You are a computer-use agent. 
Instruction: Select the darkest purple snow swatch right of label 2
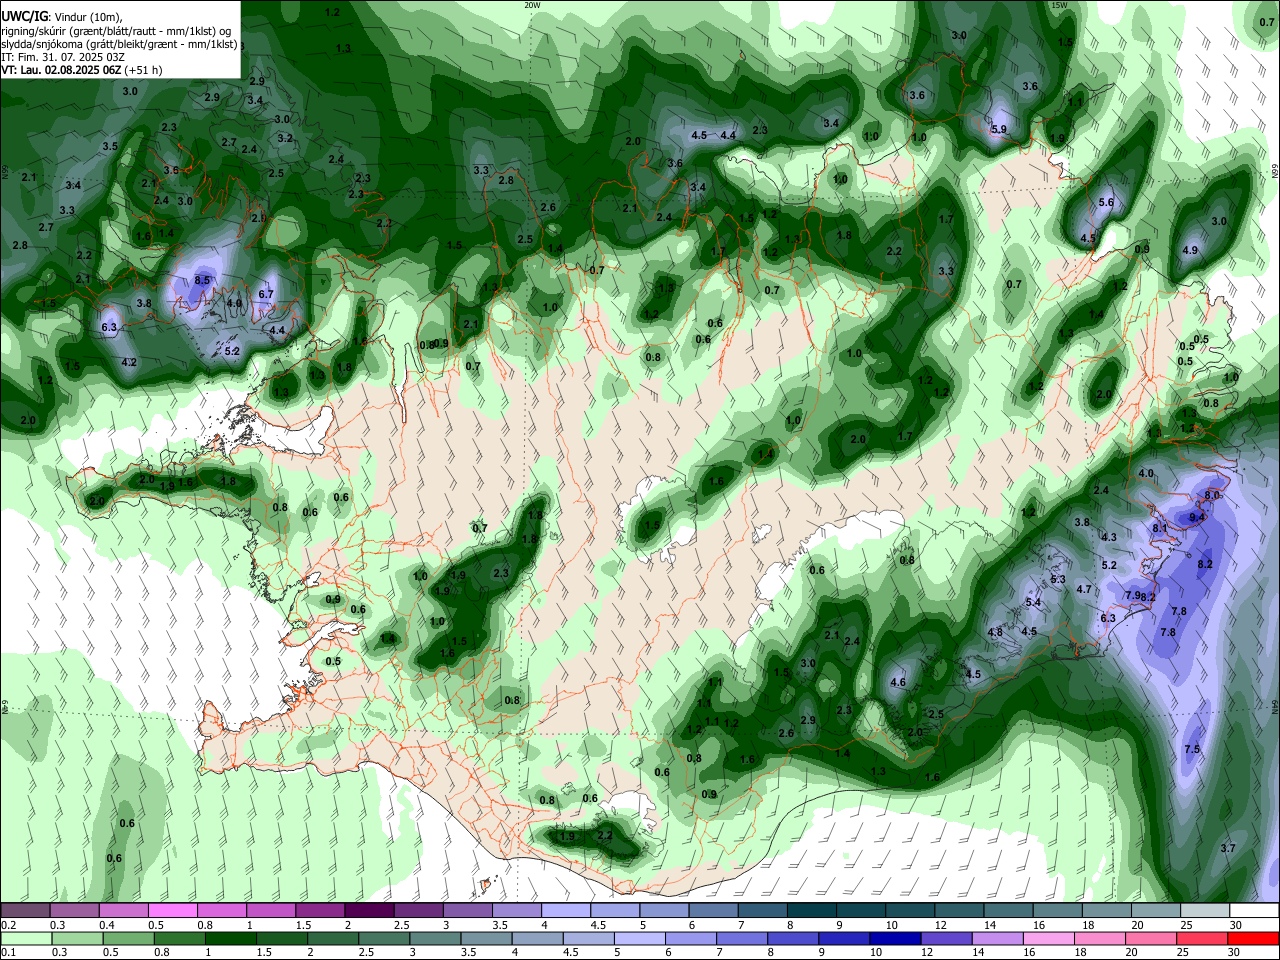click(x=368, y=911)
